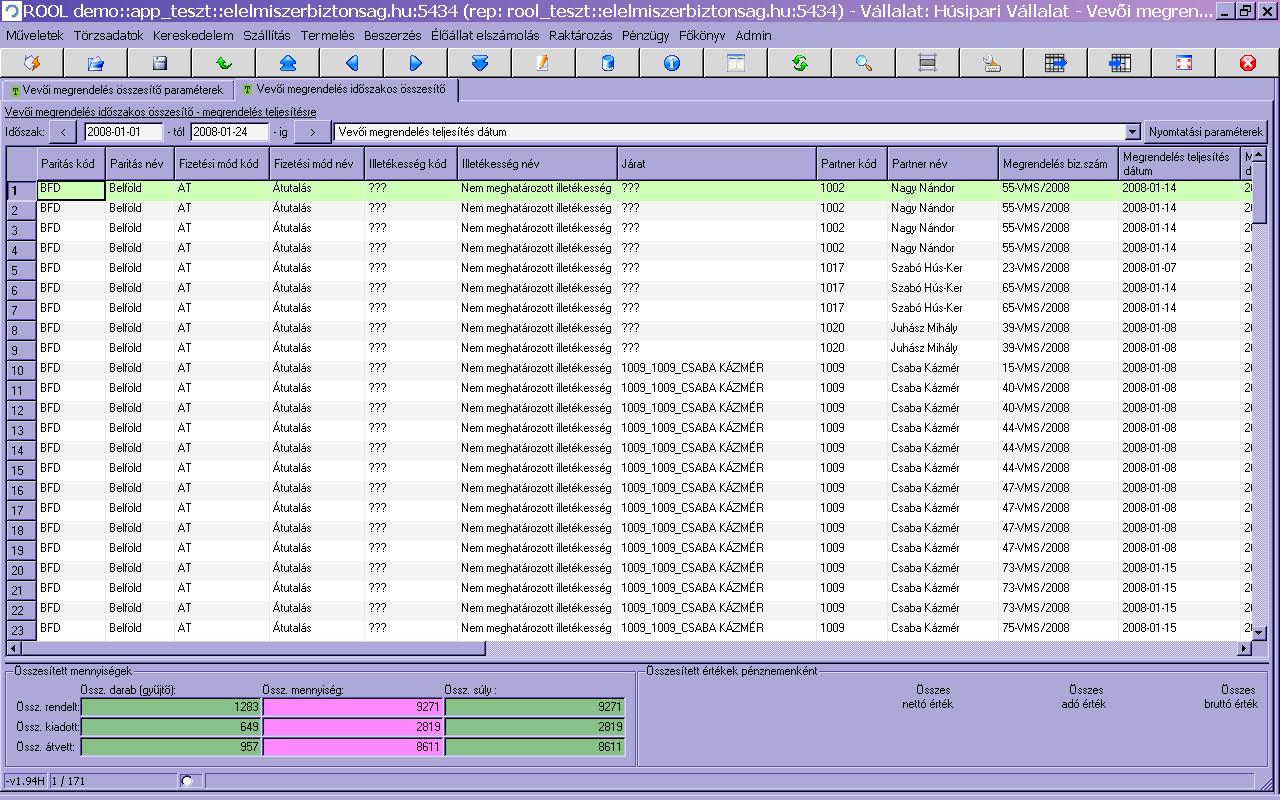Click the open folder toolbar icon
The image size is (1280, 800).
96,63
